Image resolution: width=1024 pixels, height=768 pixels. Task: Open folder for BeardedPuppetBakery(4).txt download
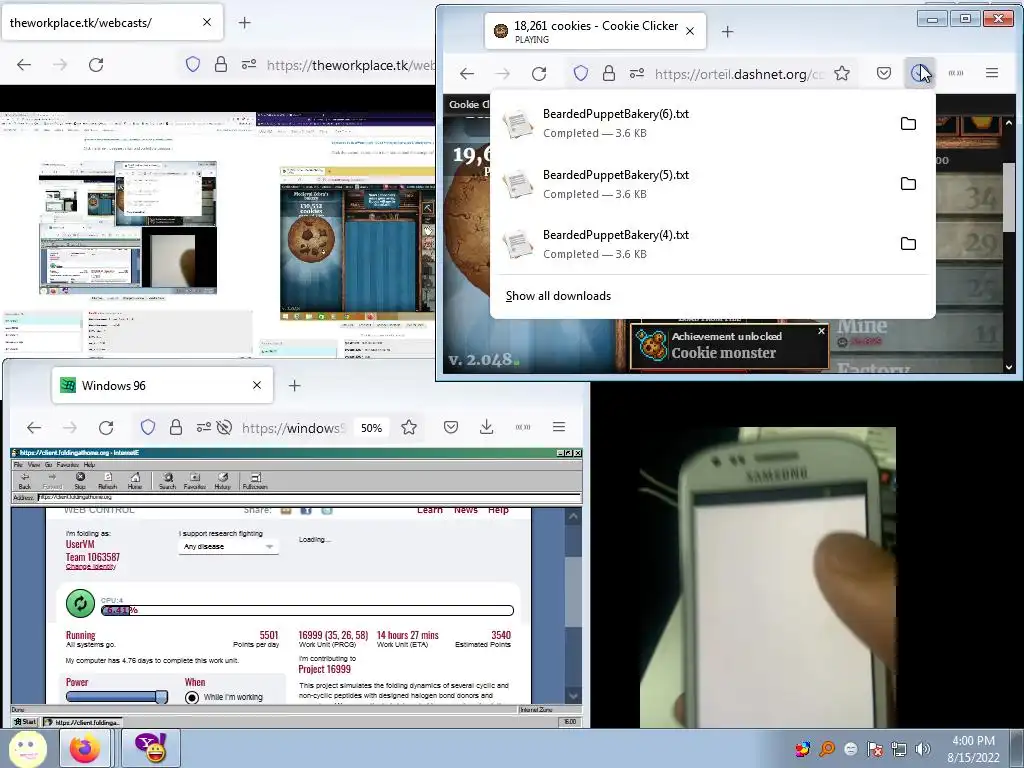tap(908, 244)
